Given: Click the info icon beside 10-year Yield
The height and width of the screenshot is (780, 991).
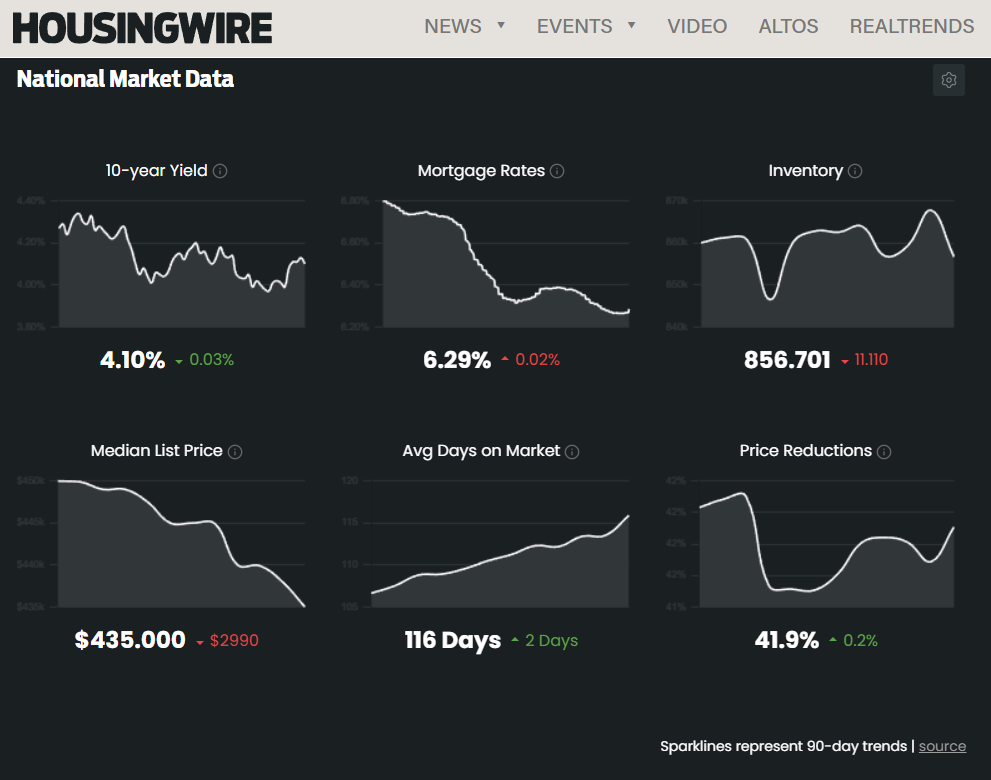Looking at the screenshot, I should coord(220,171).
